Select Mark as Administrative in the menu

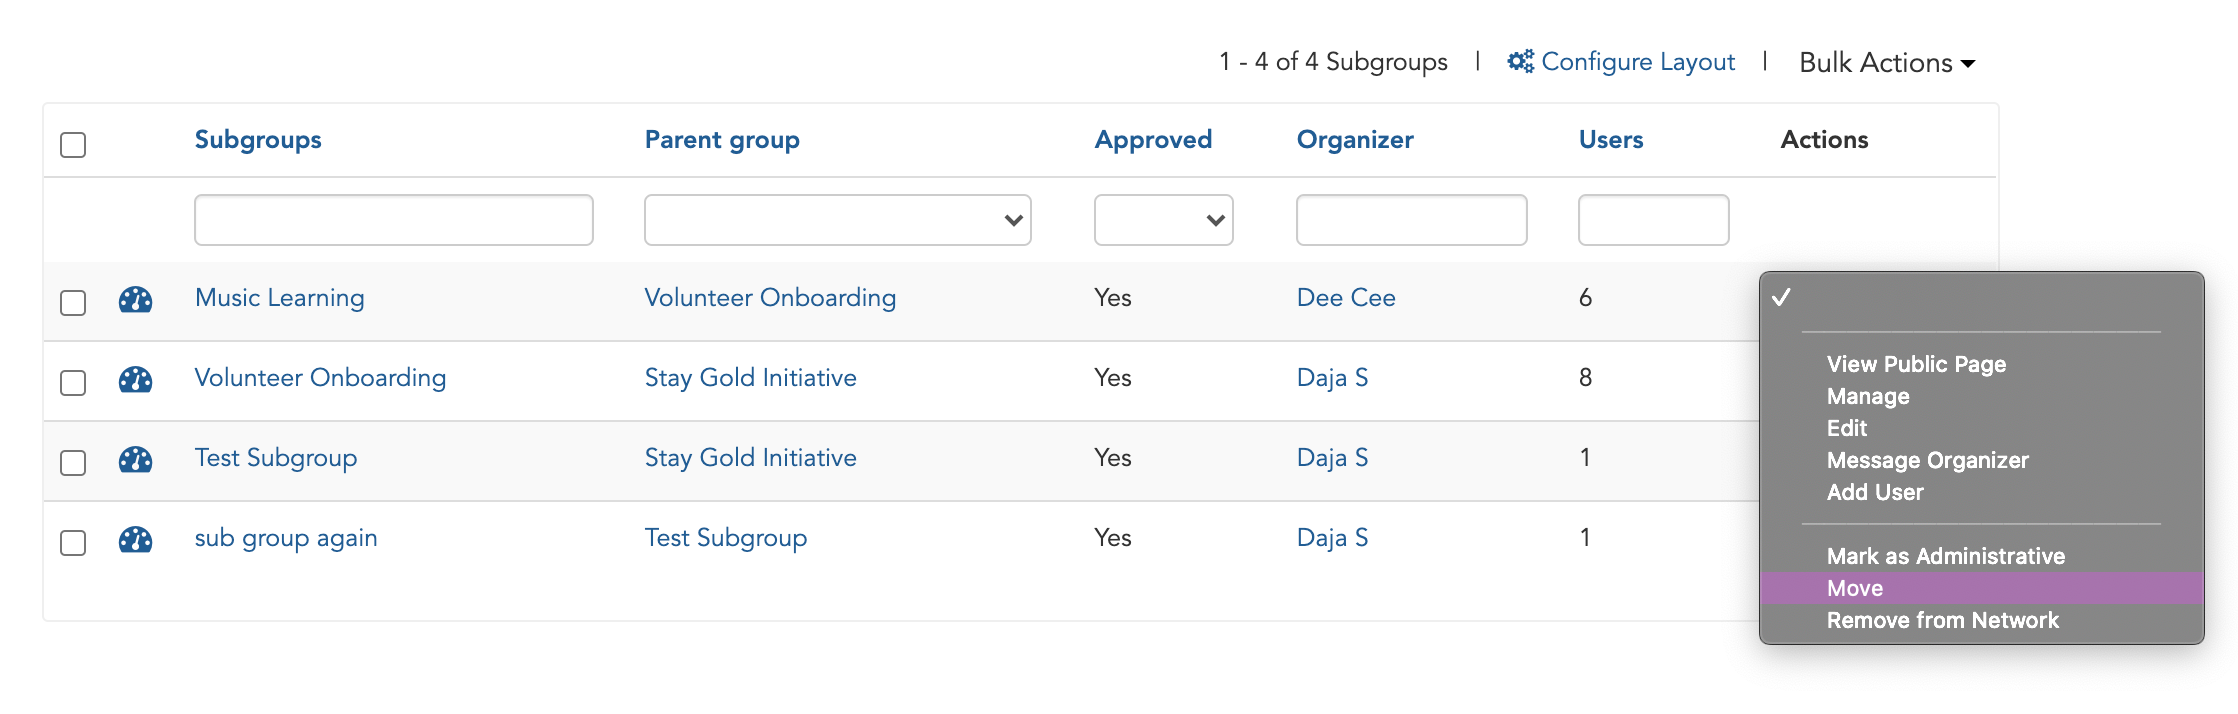coord(1944,556)
